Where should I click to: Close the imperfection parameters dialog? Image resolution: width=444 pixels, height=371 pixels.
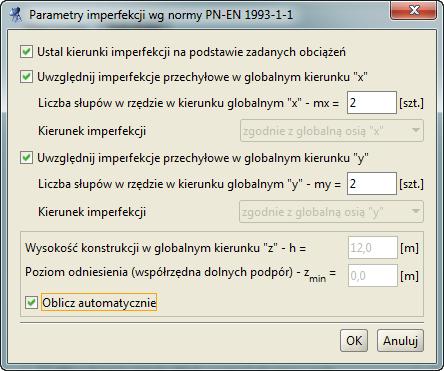(x=414, y=10)
